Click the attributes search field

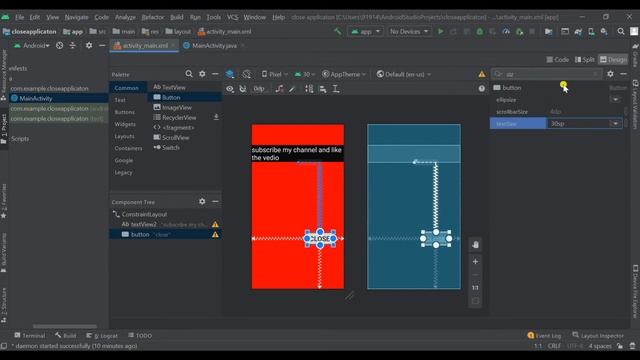click(547, 74)
